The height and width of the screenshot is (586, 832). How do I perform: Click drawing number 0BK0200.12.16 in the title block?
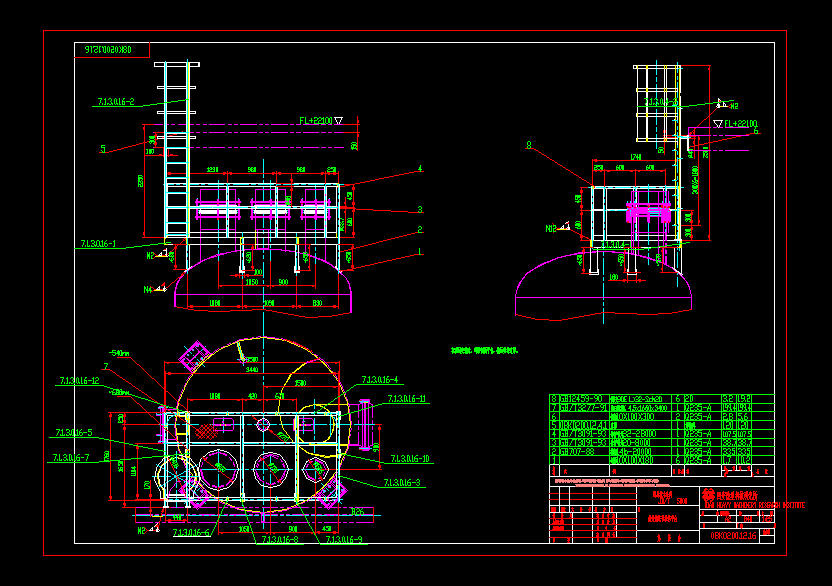click(x=734, y=536)
